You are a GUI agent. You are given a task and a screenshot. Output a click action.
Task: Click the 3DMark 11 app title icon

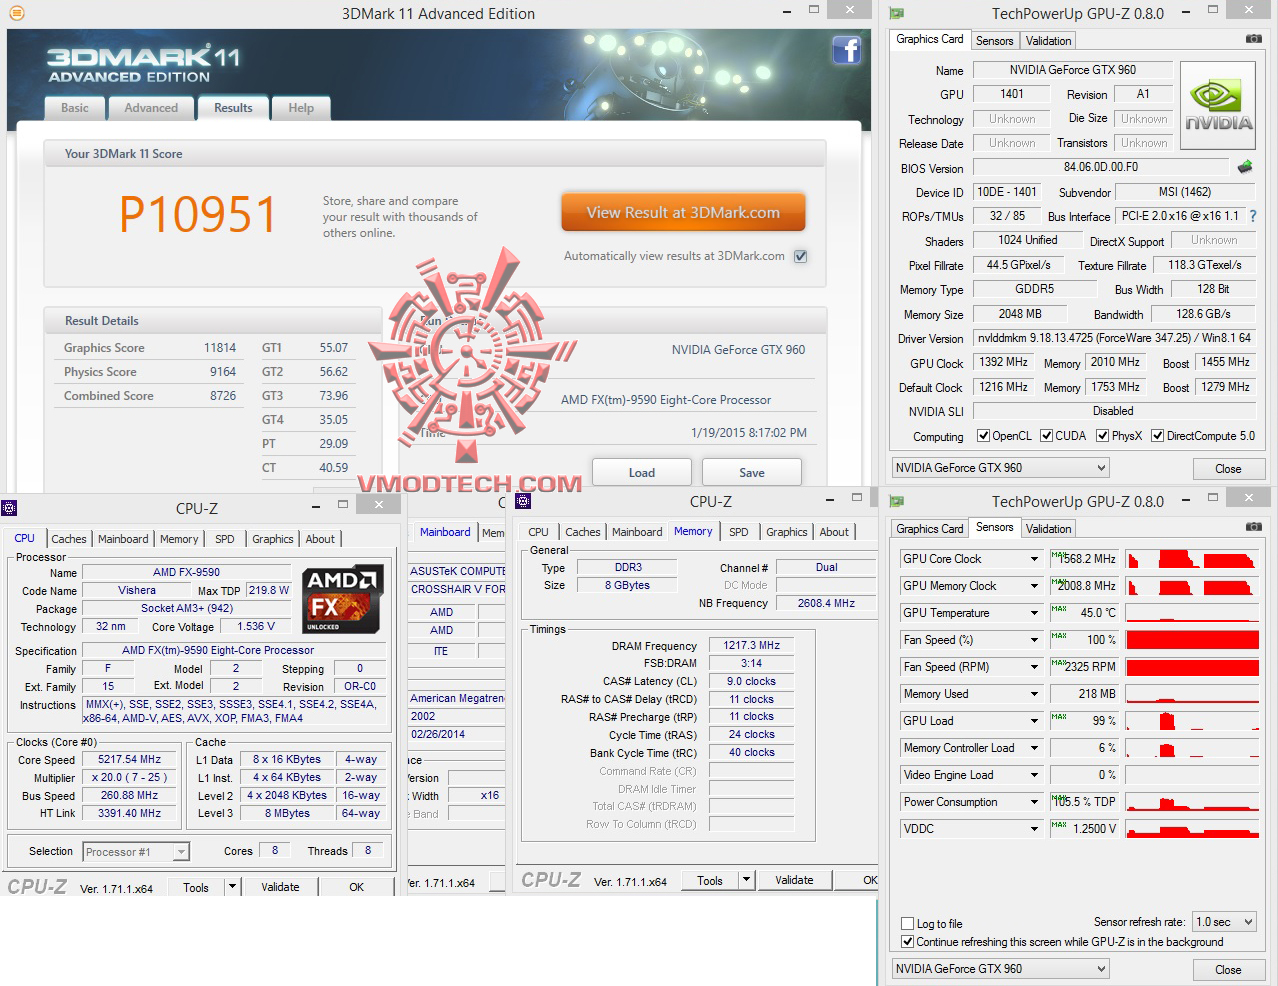pos(17,13)
